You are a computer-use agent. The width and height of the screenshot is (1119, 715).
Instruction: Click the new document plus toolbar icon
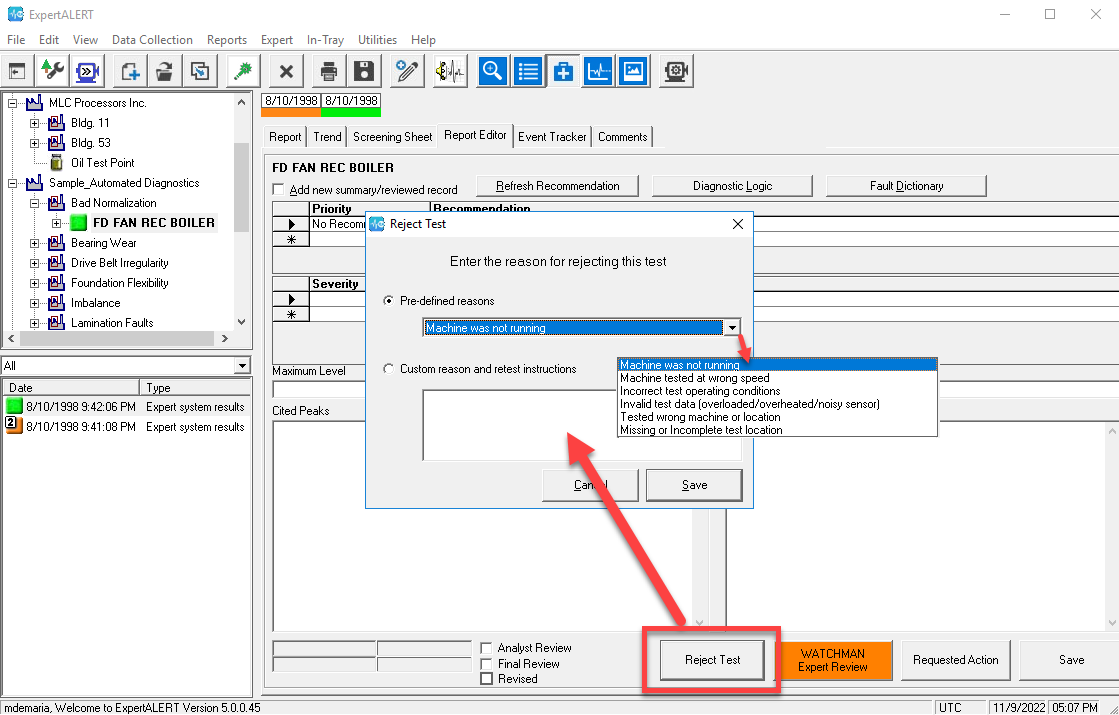130,71
